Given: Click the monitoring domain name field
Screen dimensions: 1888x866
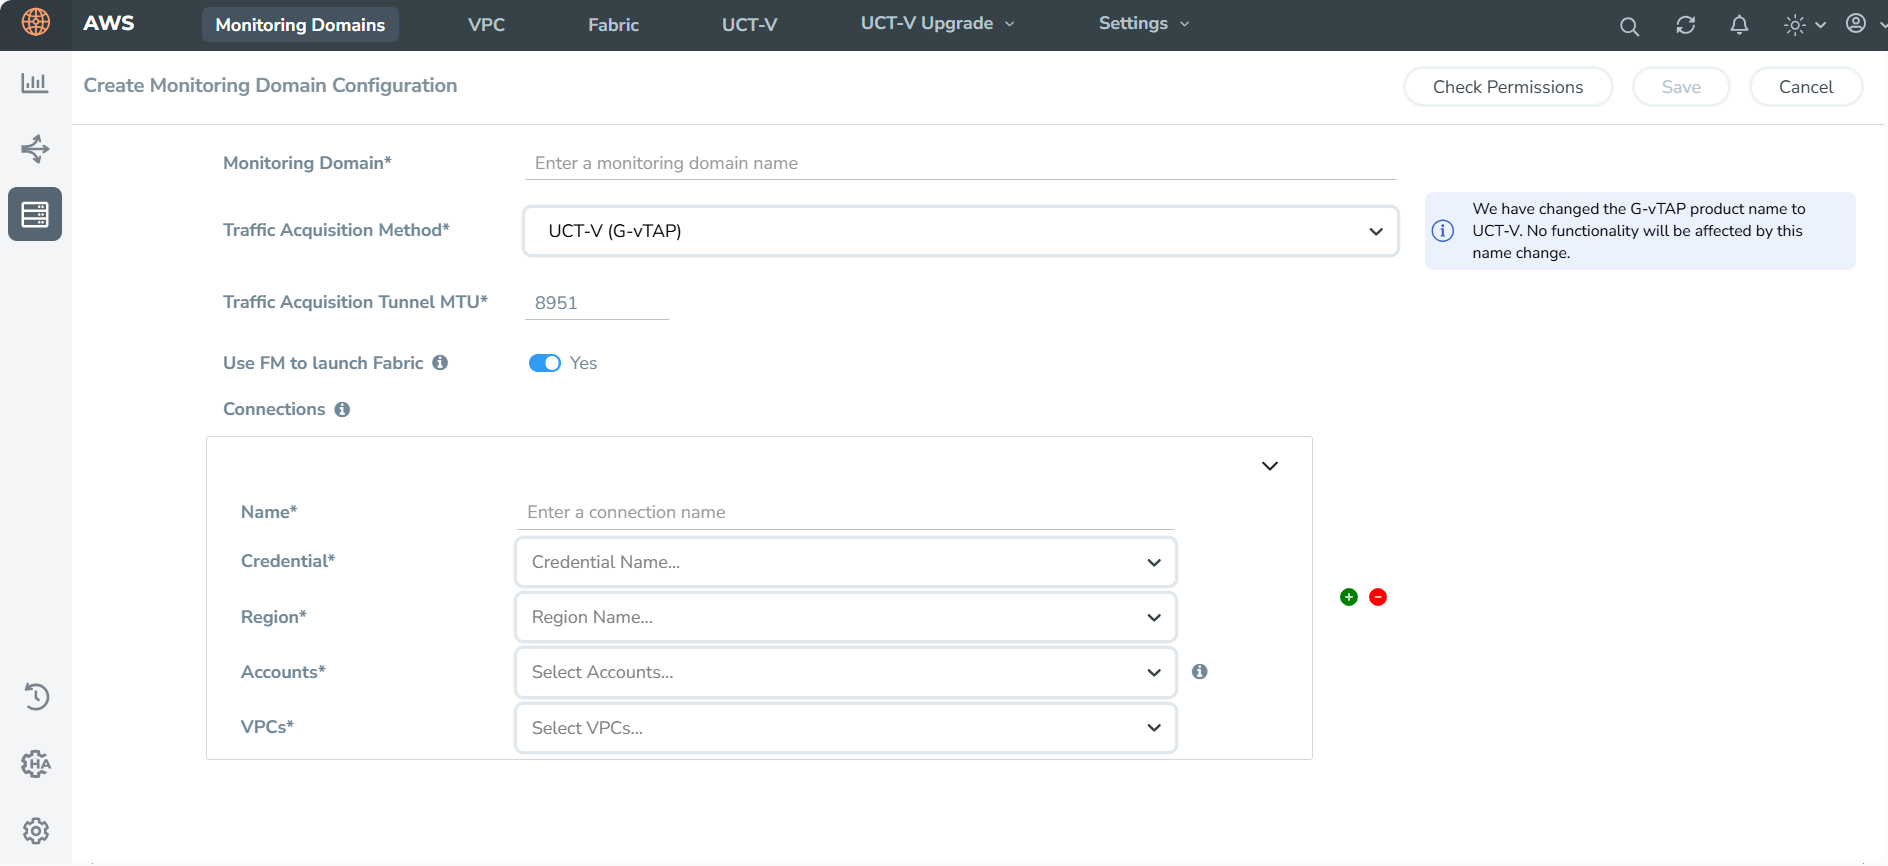Looking at the screenshot, I should pyautogui.click(x=960, y=163).
